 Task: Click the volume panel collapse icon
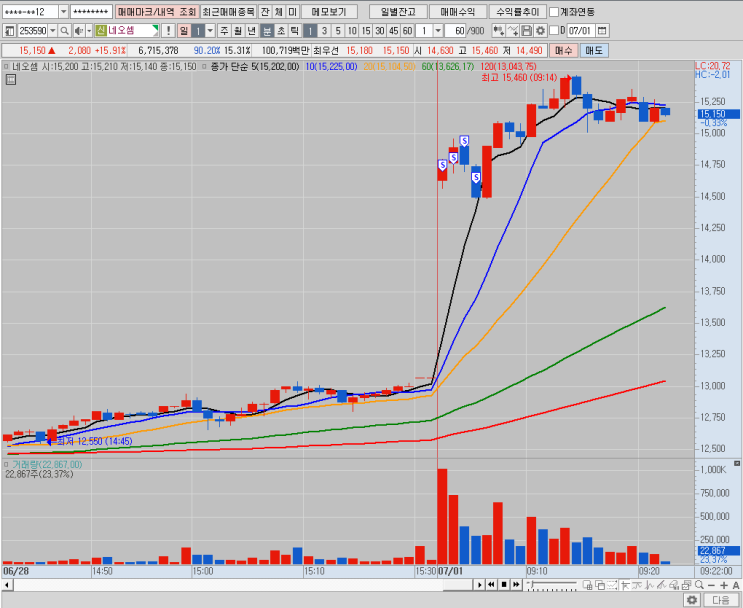(x=737, y=463)
